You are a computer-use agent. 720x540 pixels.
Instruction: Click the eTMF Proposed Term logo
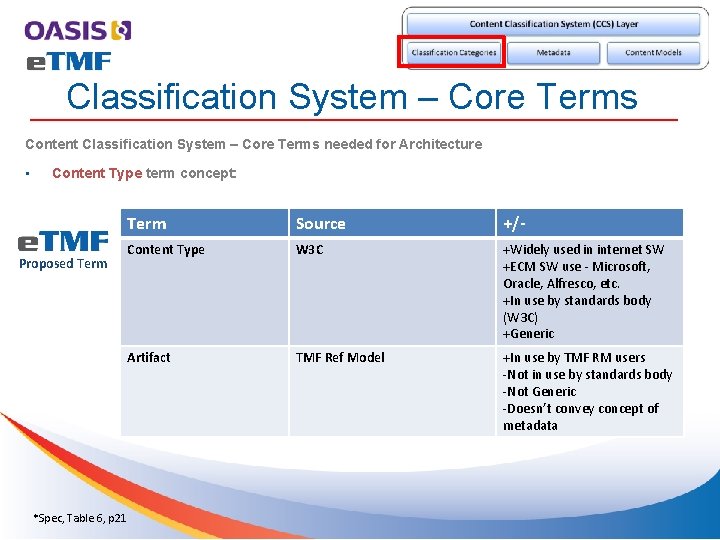[63, 250]
